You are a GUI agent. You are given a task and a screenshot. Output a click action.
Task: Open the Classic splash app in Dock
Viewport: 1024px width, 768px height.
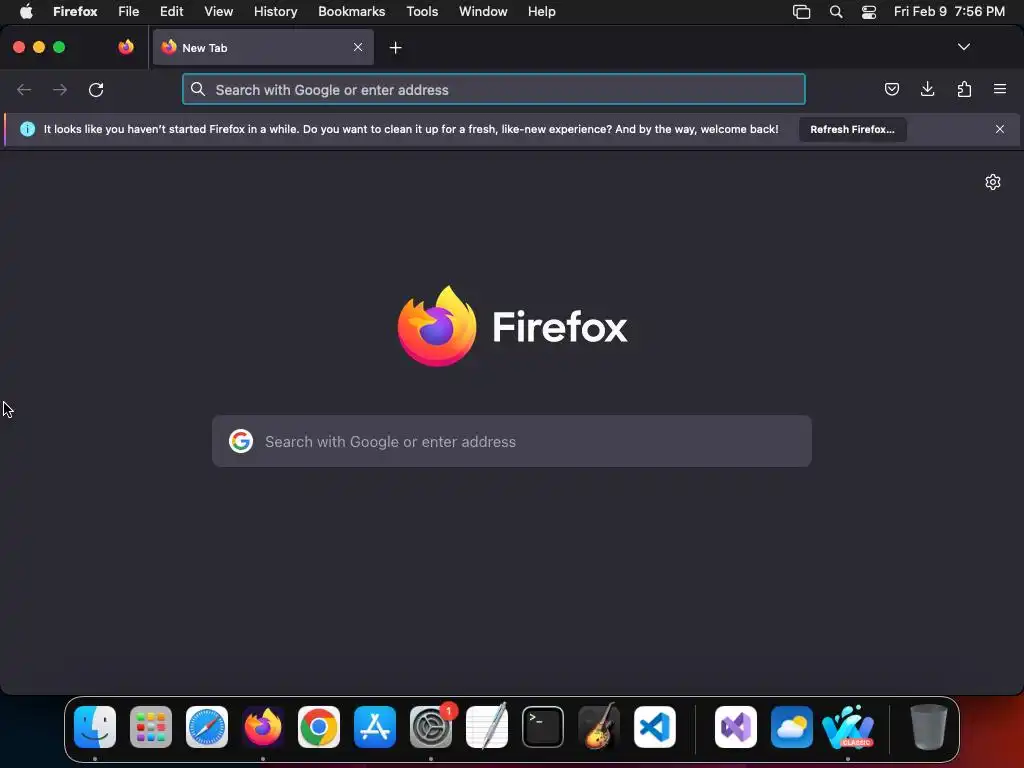point(848,727)
